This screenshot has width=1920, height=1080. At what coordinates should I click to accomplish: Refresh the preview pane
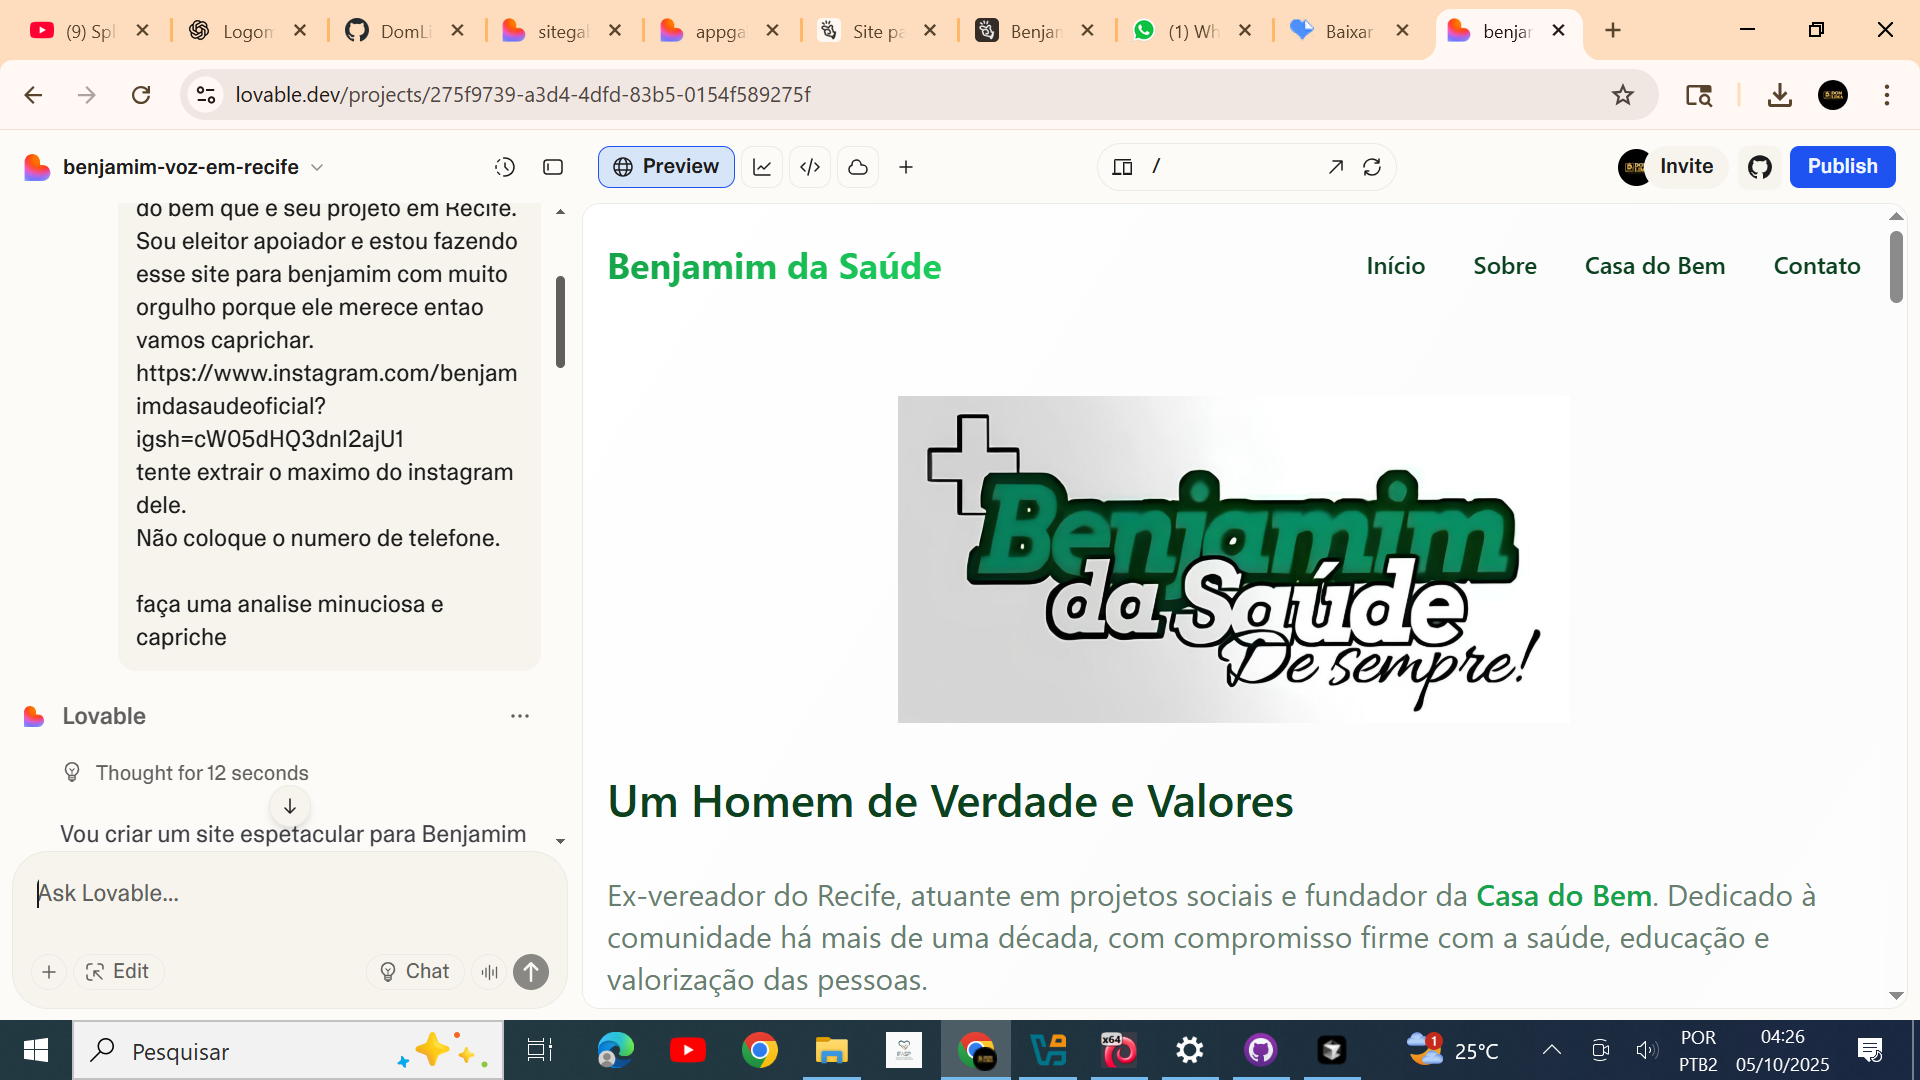coord(1372,167)
